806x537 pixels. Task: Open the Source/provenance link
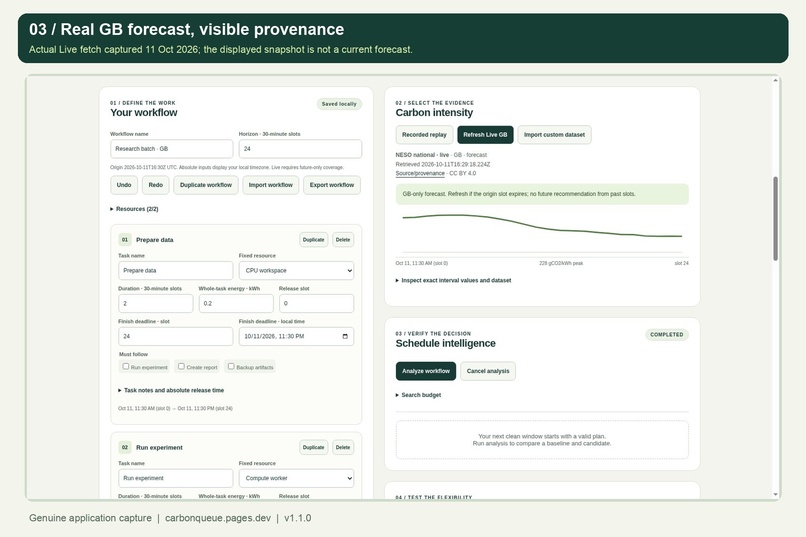tap(420, 174)
